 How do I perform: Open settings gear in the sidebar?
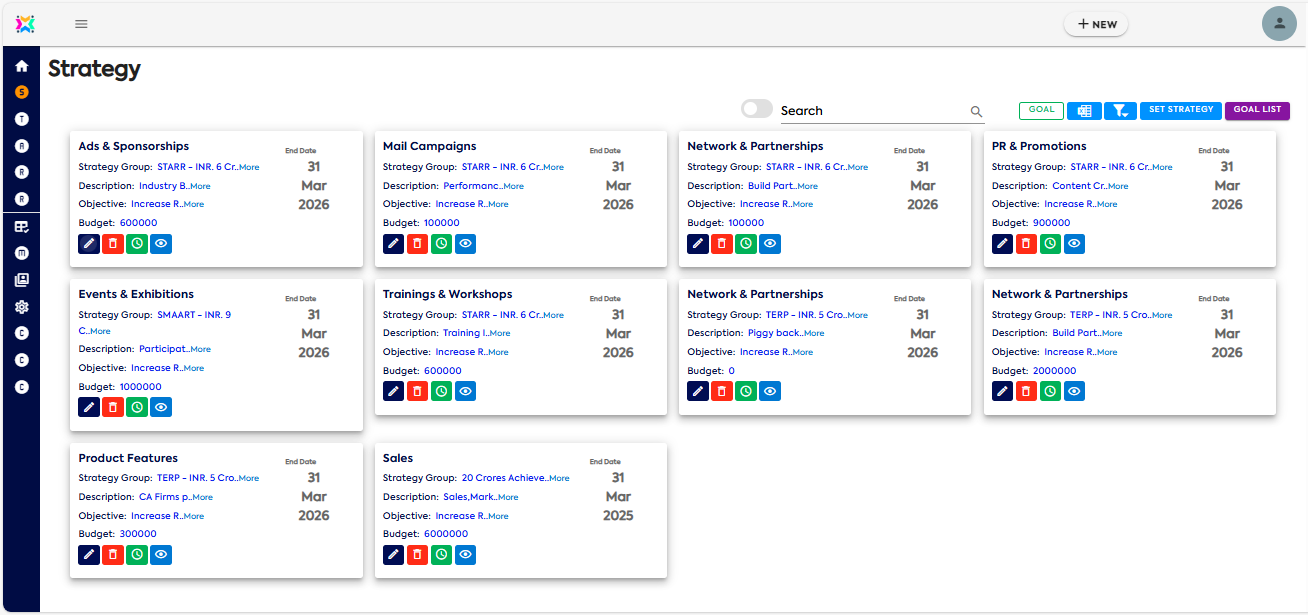22,307
